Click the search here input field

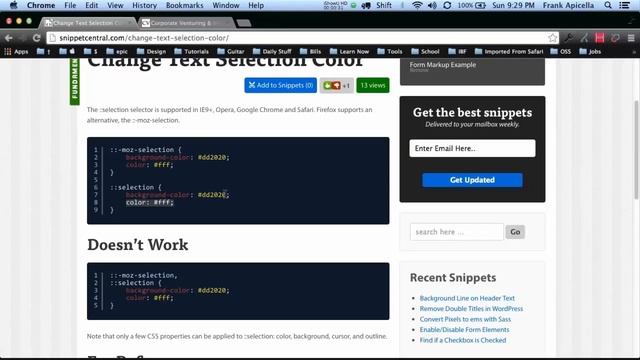[x=457, y=232]
